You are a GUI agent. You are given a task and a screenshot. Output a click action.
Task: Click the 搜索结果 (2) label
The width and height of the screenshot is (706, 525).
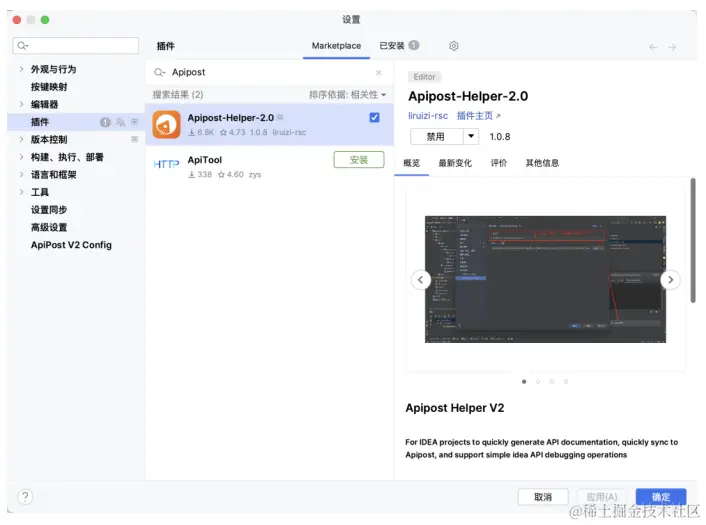click(x=178, y=95)
